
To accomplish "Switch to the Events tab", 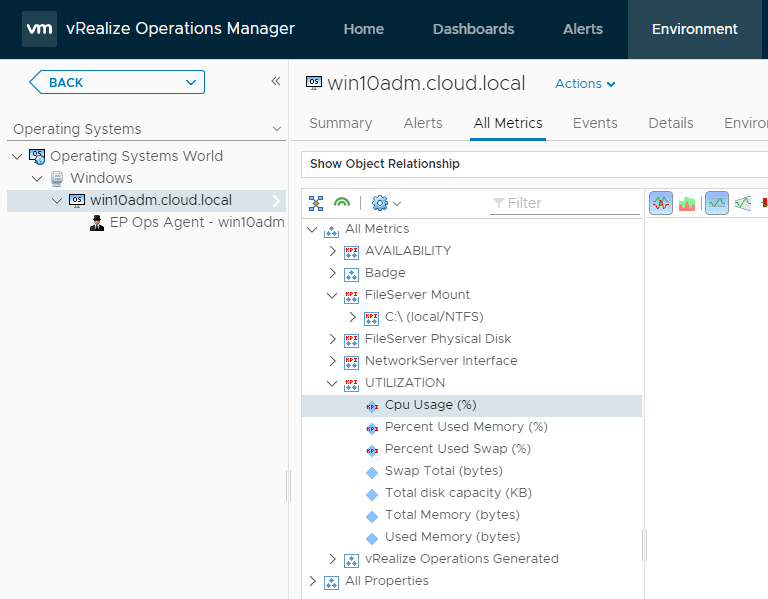I will tap(595, 123).
